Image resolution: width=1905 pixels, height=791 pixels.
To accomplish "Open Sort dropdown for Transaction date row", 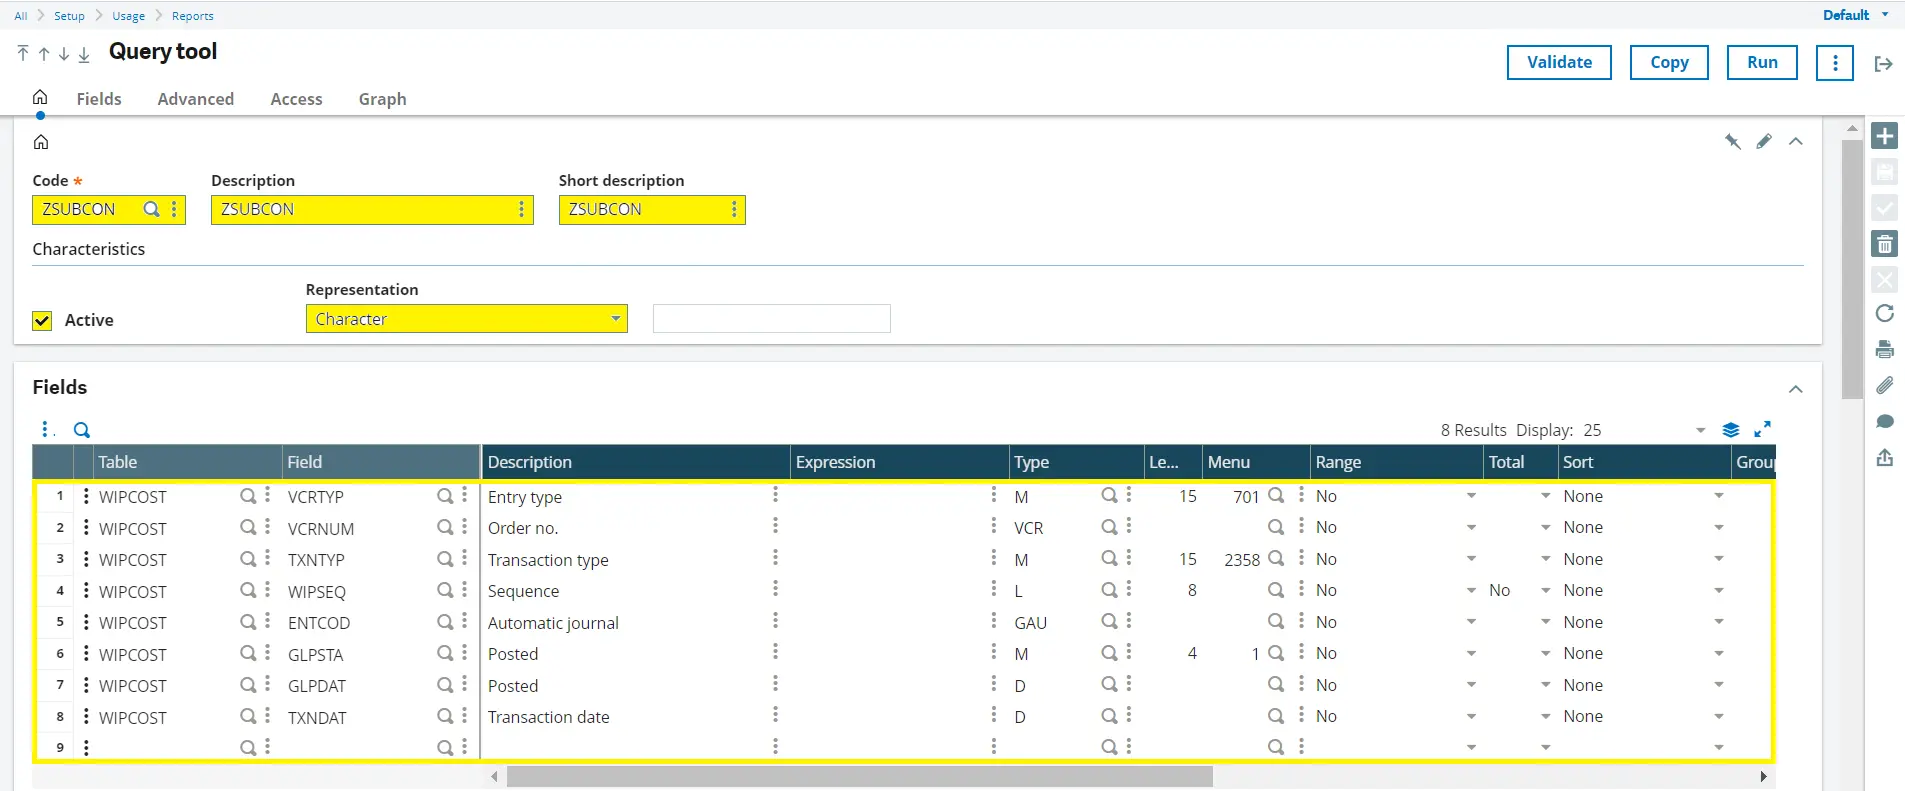I will click(x=1719, y=716).
